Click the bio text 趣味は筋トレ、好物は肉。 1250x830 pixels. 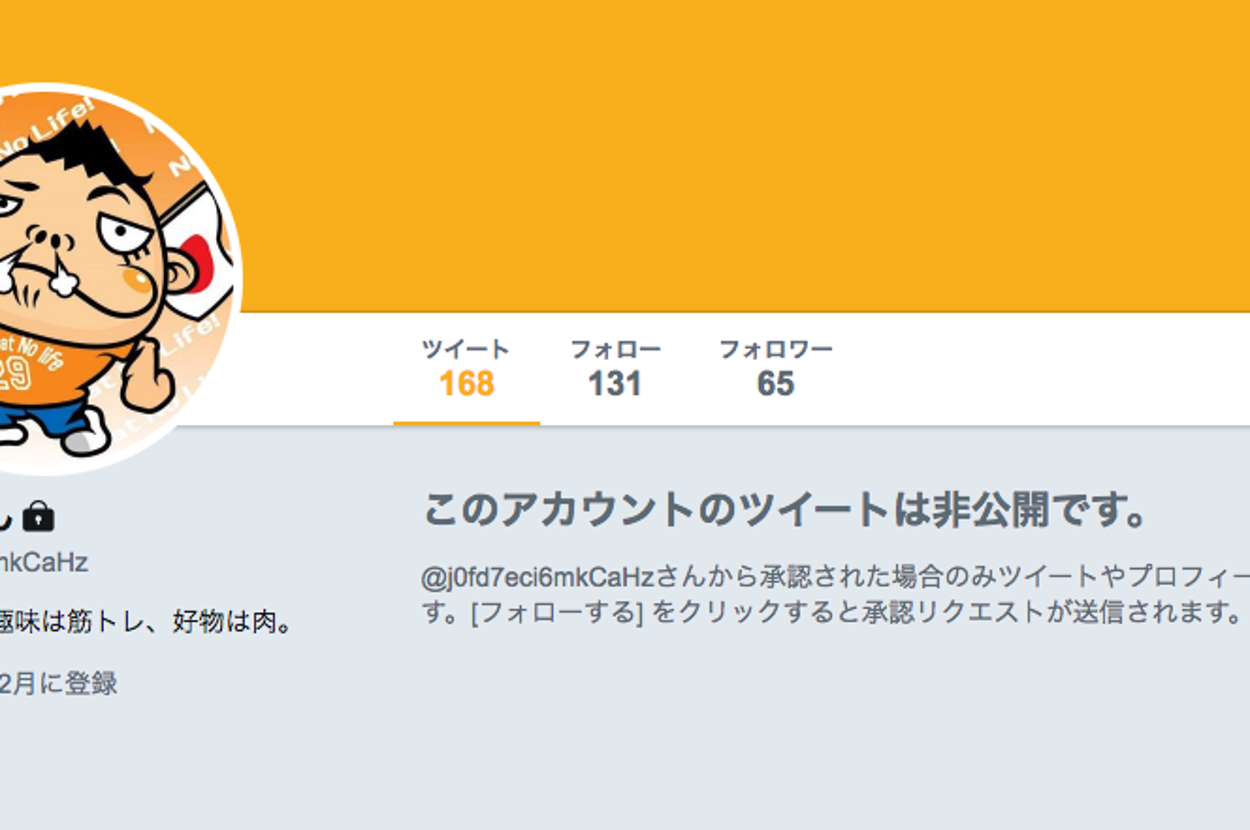pos(146,623)
